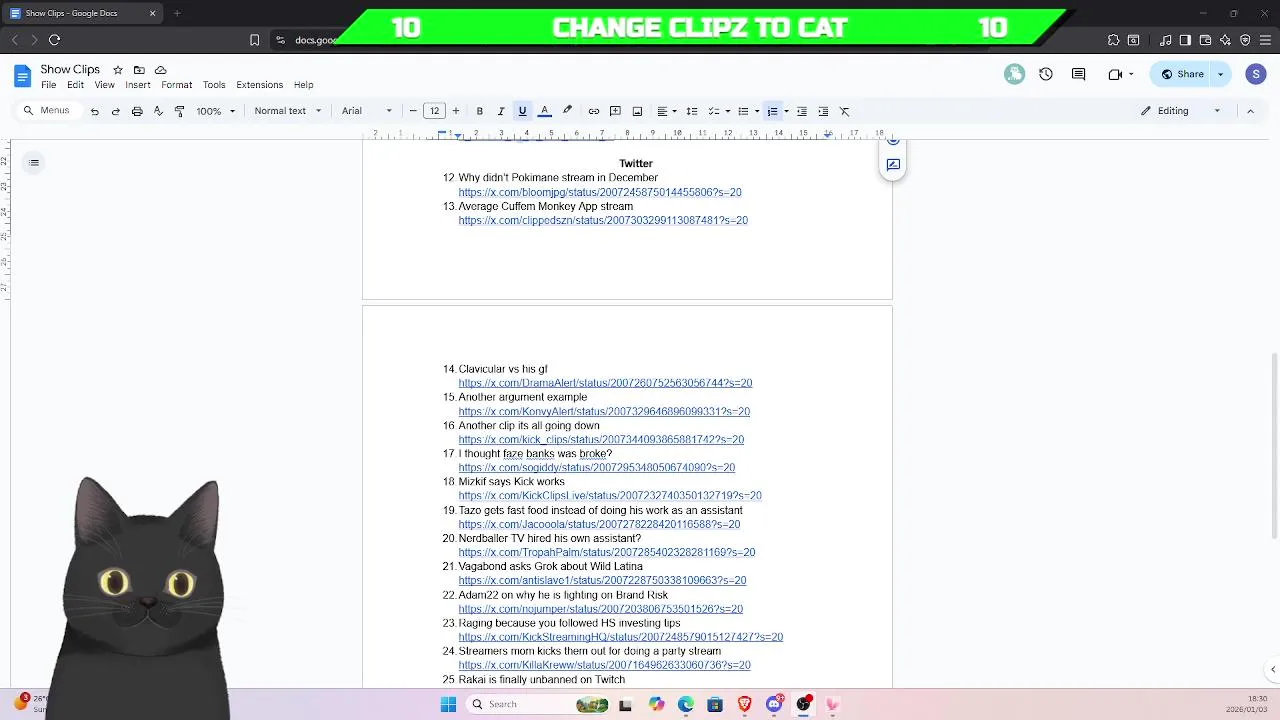
Task: Insert an image using the toolbar icon
Action: 637,111
